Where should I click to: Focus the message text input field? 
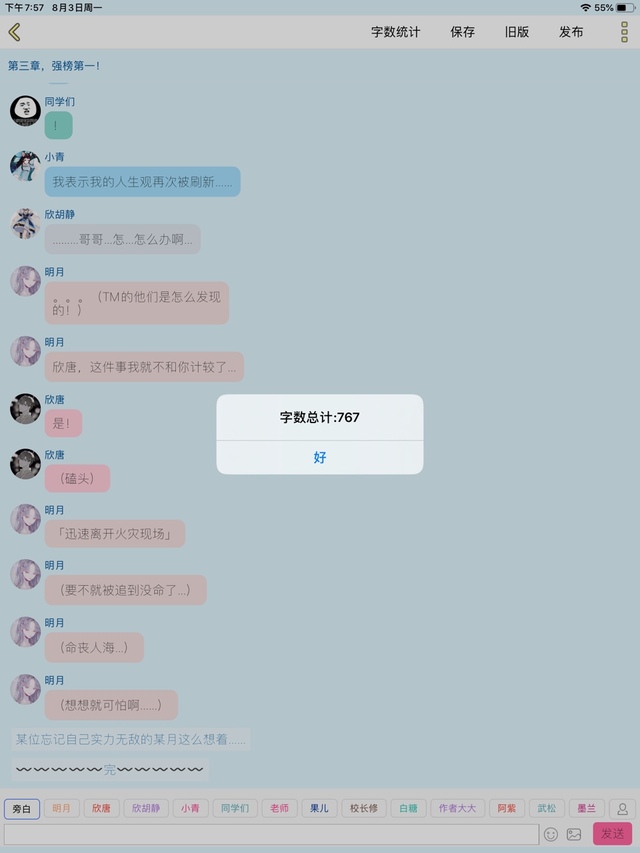pyautogui.click(x=272, y=834)
